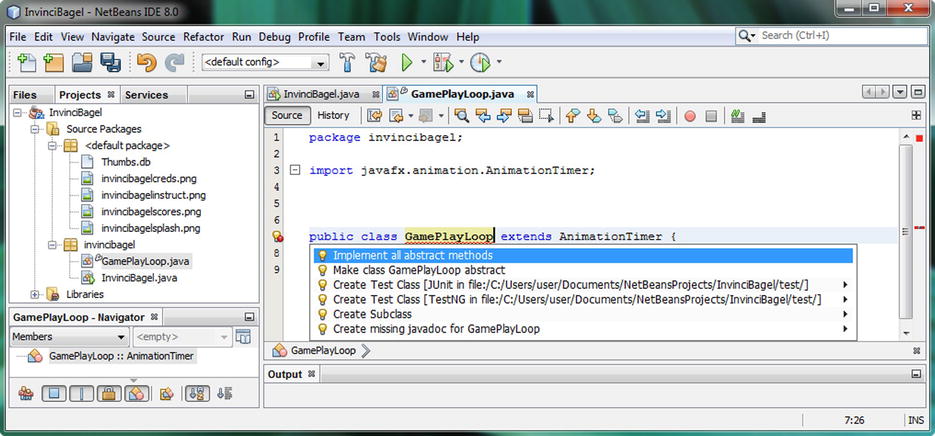Toggle Rectangular Selection in editor toolbar
Image resolution: width=935 pixels, height=436 pixels.
point(546,116)
